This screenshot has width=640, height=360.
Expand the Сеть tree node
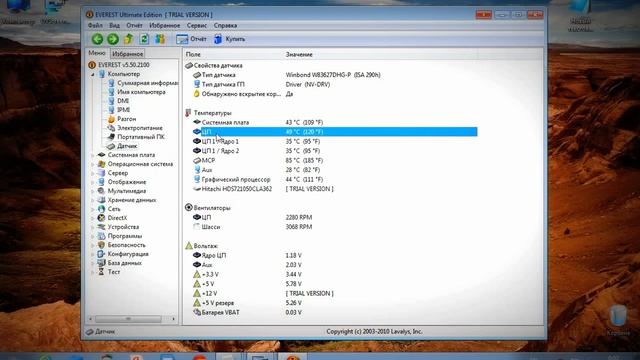point(93,209)
